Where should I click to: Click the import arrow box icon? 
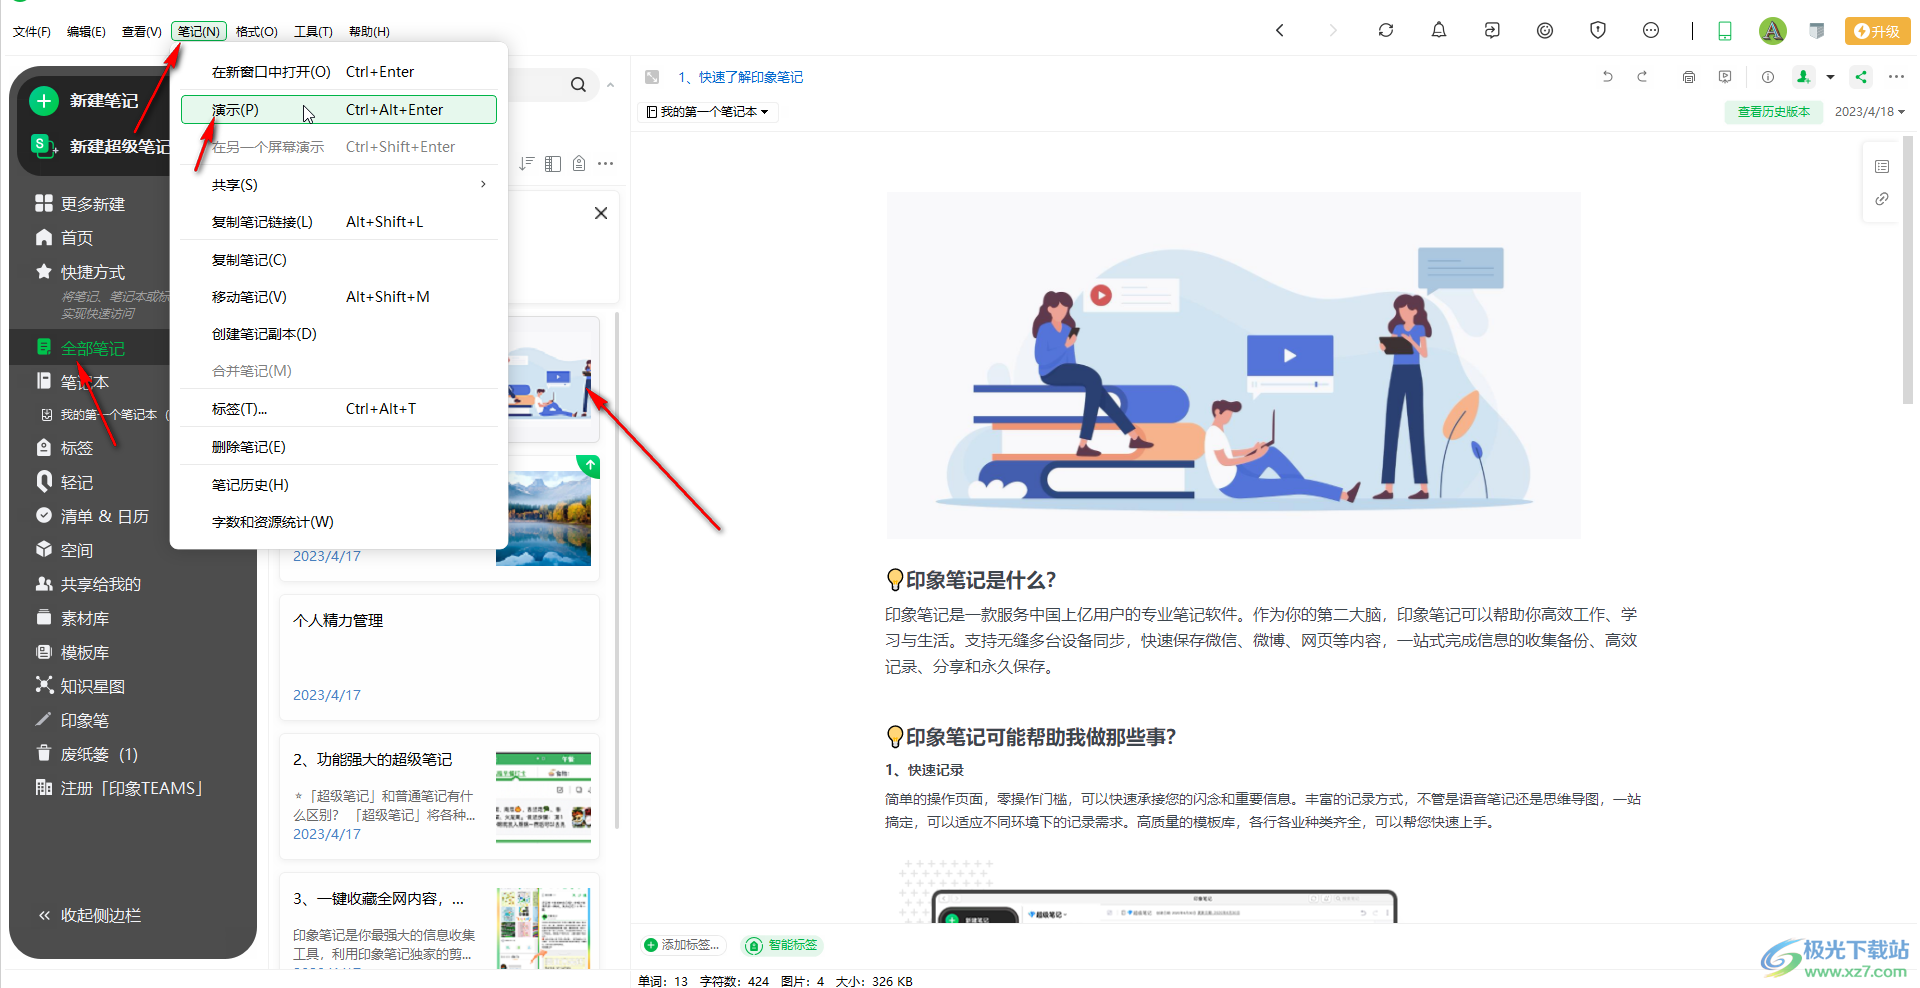click(1491, 30)
